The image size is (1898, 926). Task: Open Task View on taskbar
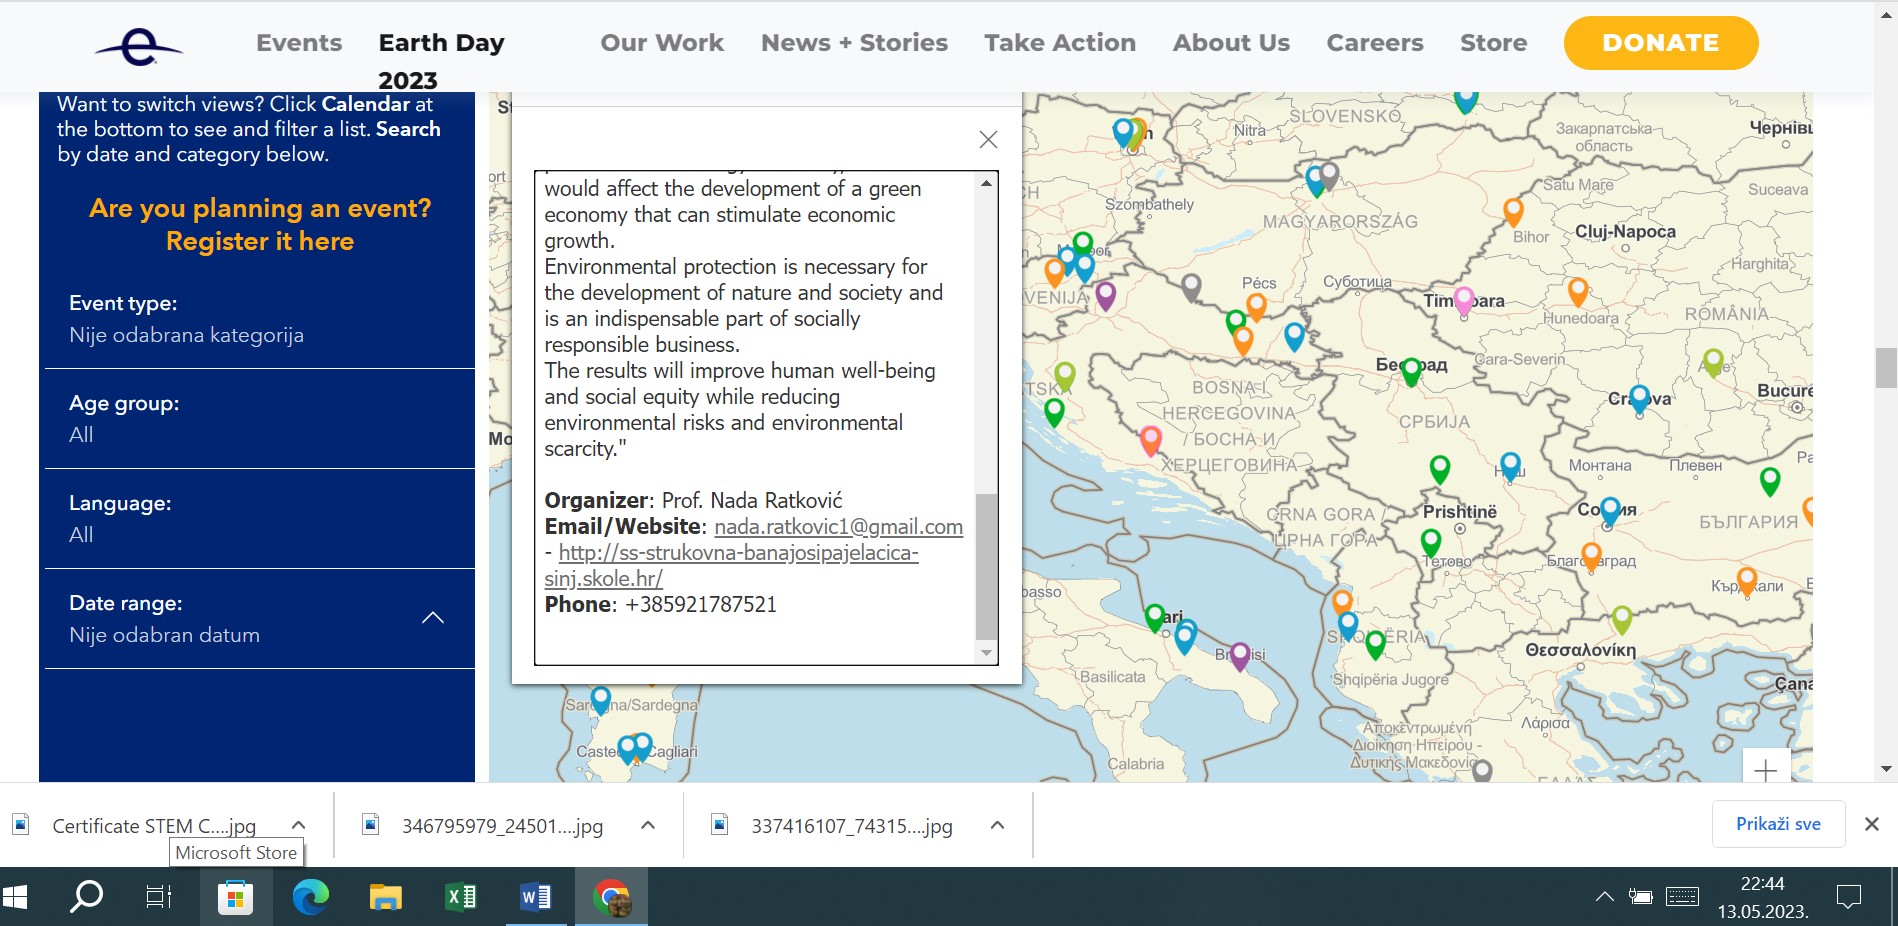coord(159,897)
